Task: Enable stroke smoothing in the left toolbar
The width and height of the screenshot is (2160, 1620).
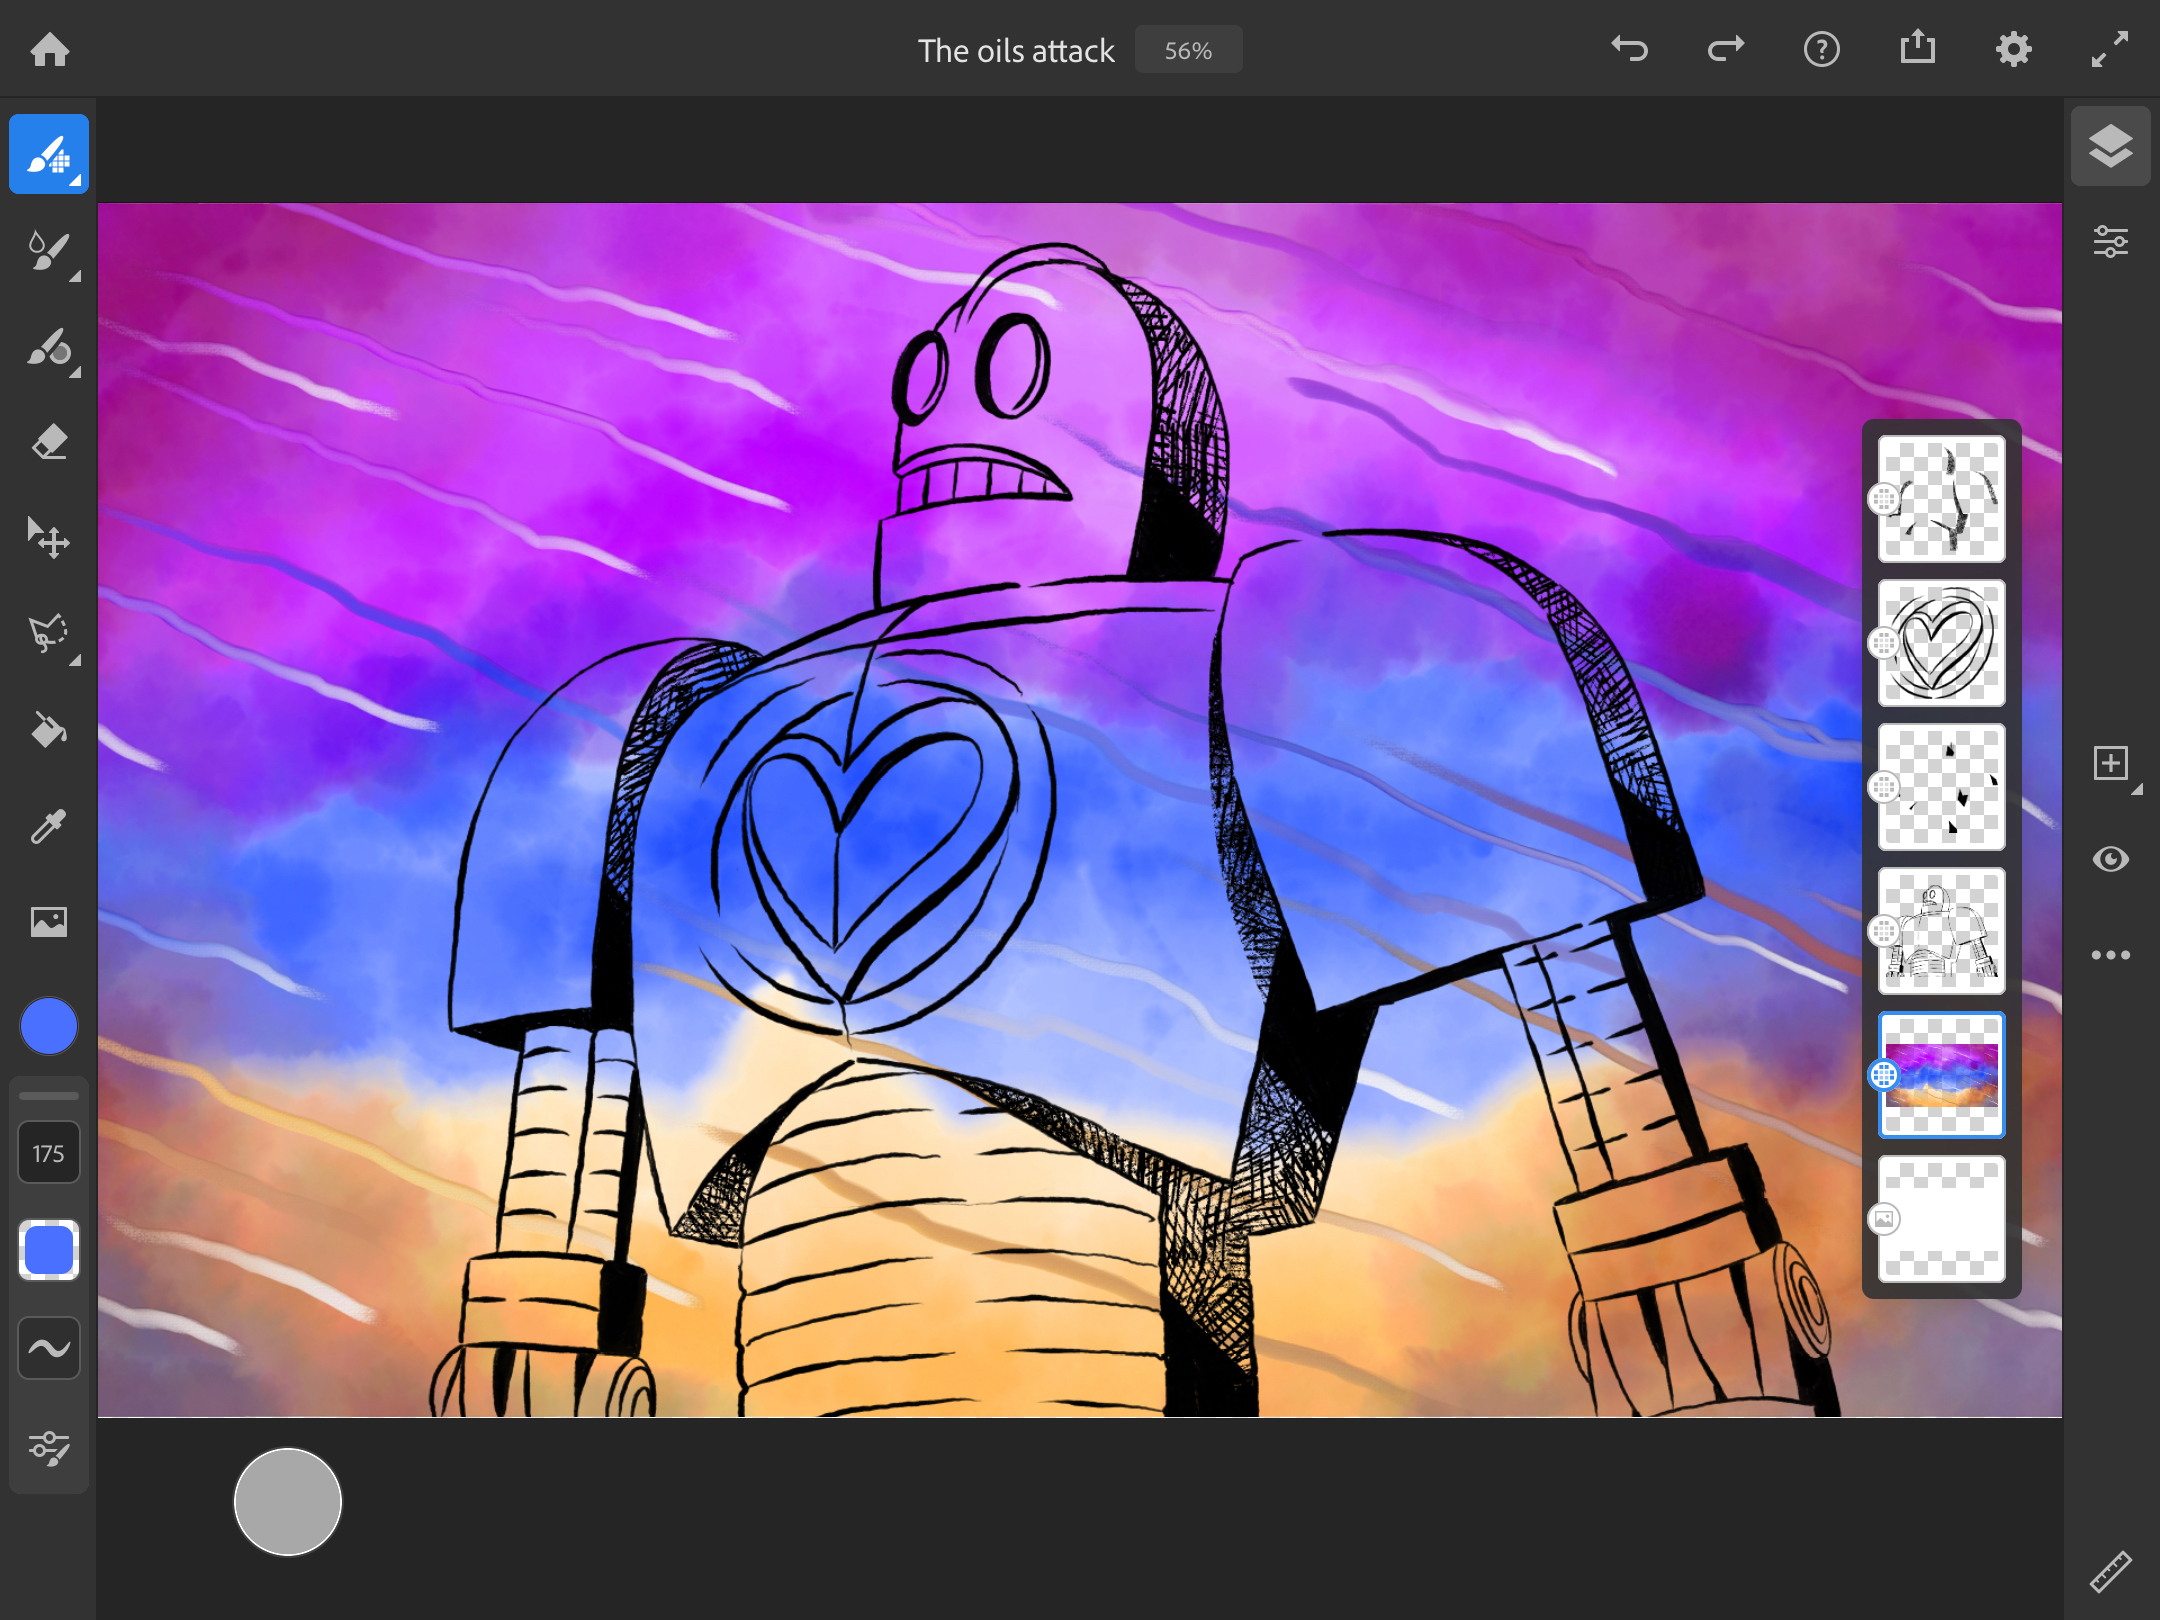Action: pos(48,1345)
